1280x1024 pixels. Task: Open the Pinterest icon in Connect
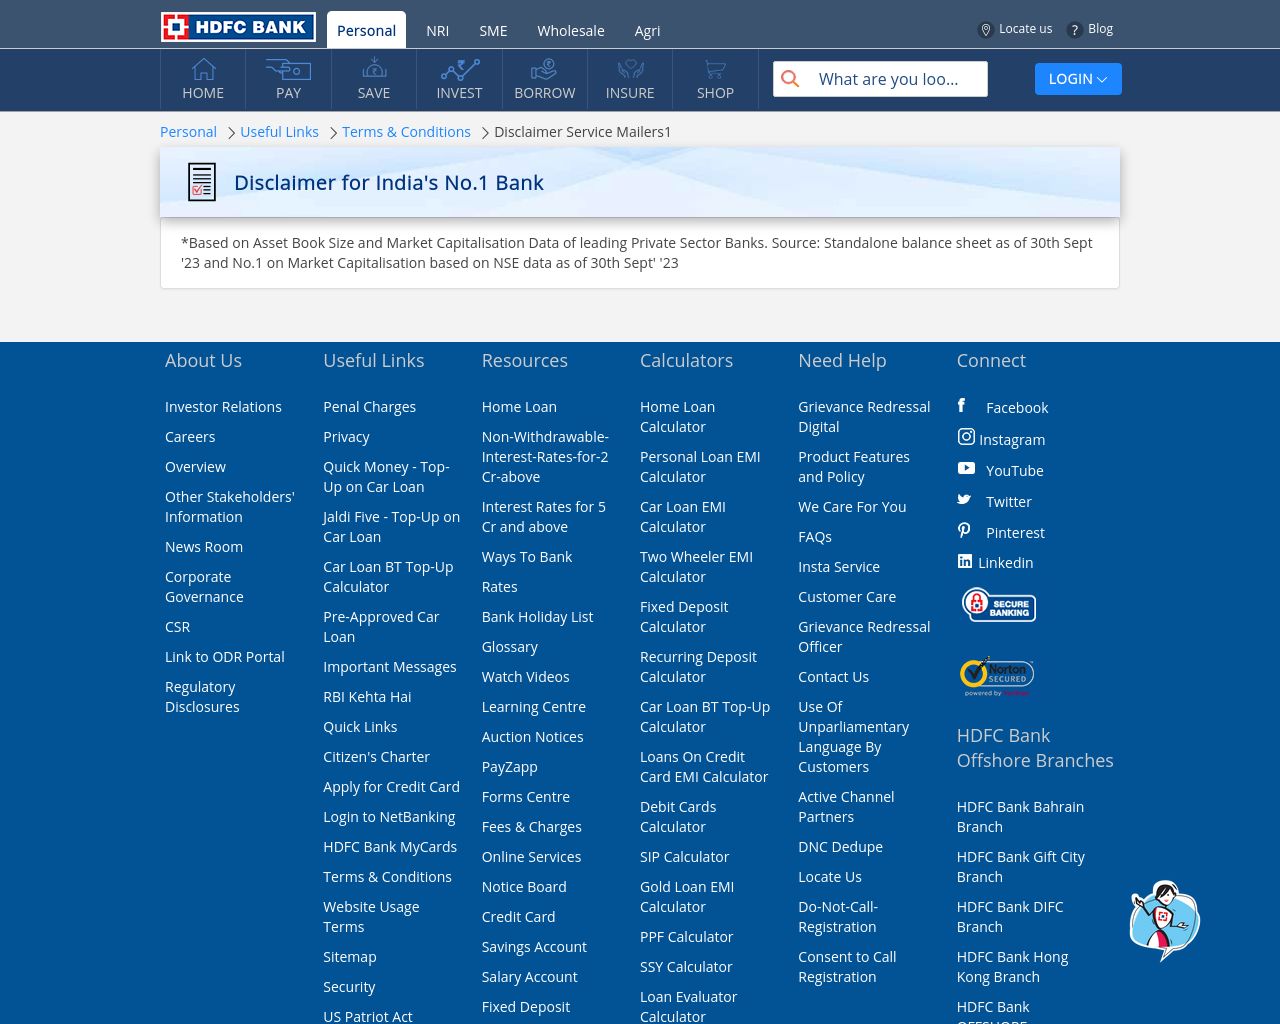[964, 531]
